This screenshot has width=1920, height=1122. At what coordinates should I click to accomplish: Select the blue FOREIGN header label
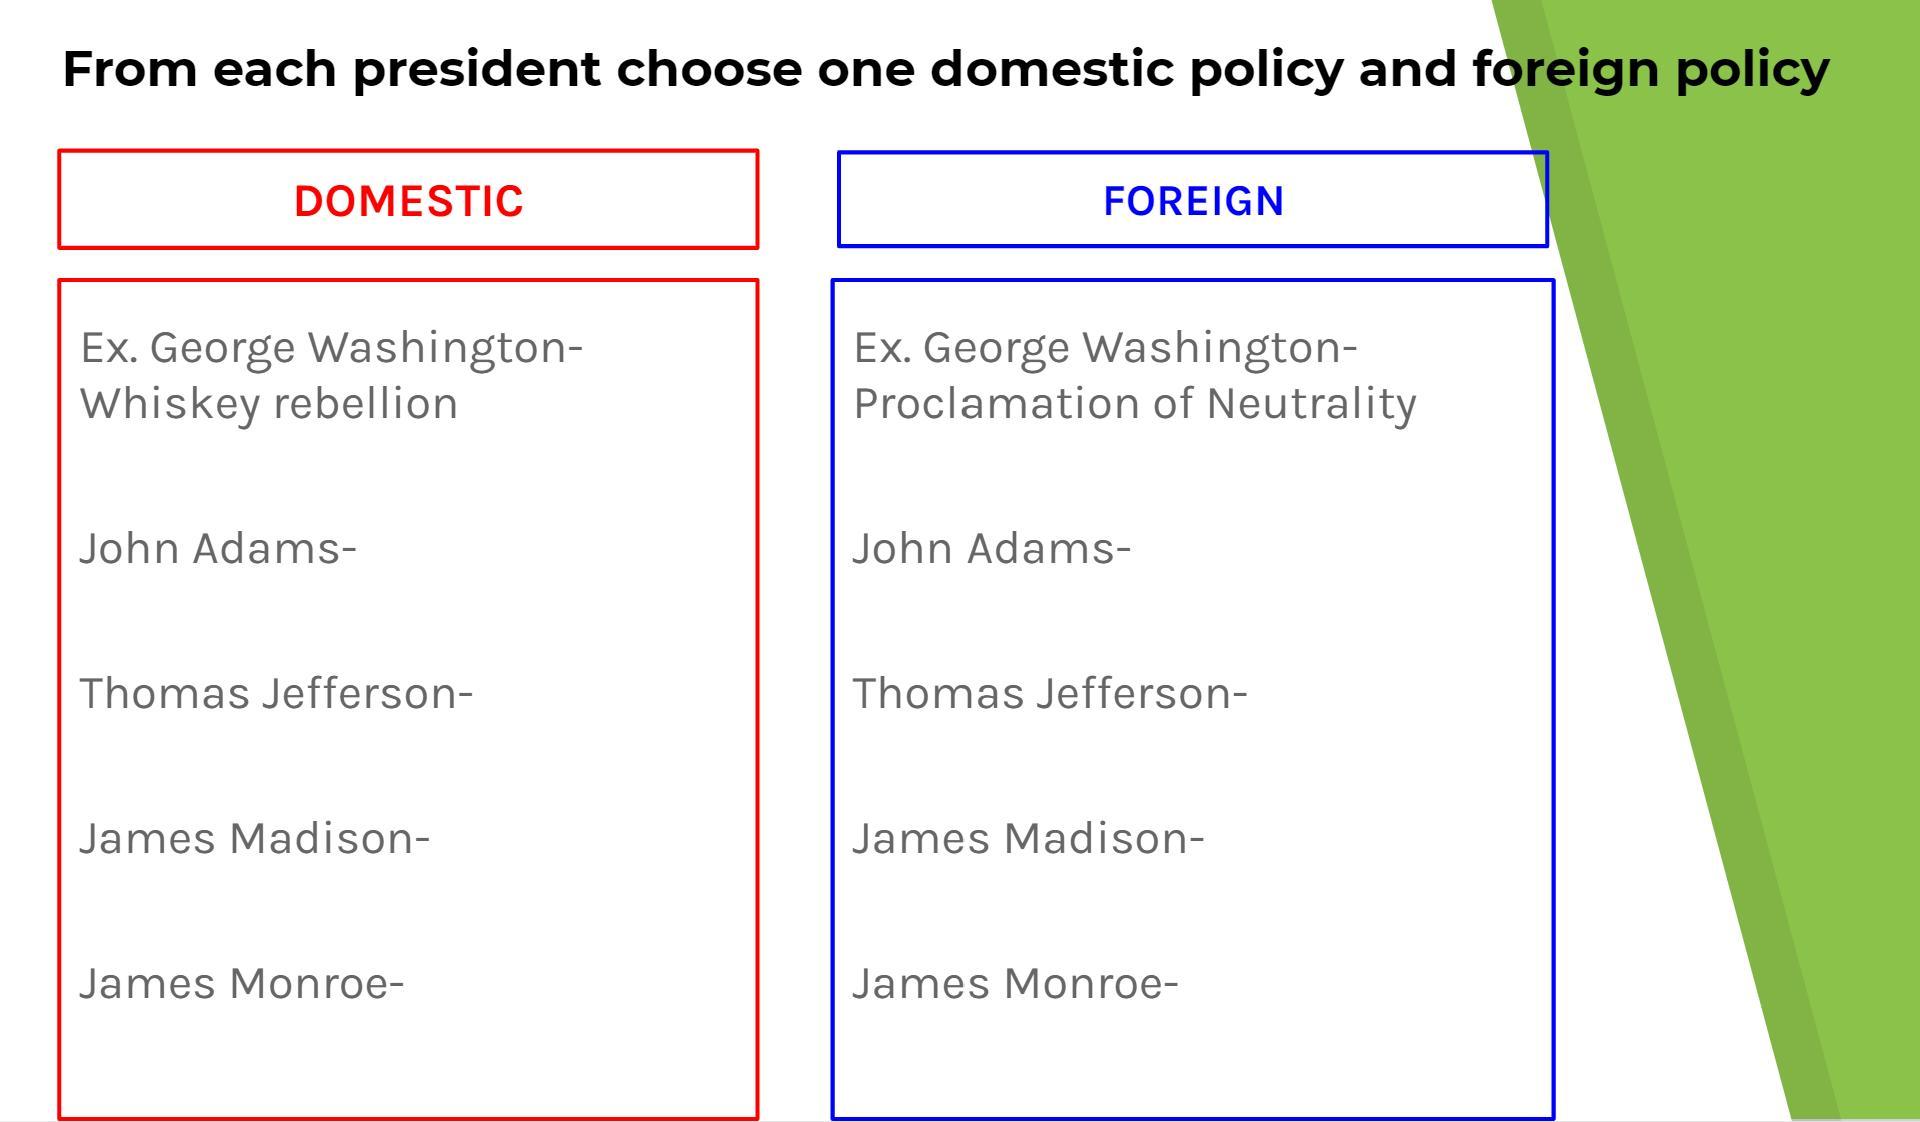pyautogui.click(x=1193, y=201)
